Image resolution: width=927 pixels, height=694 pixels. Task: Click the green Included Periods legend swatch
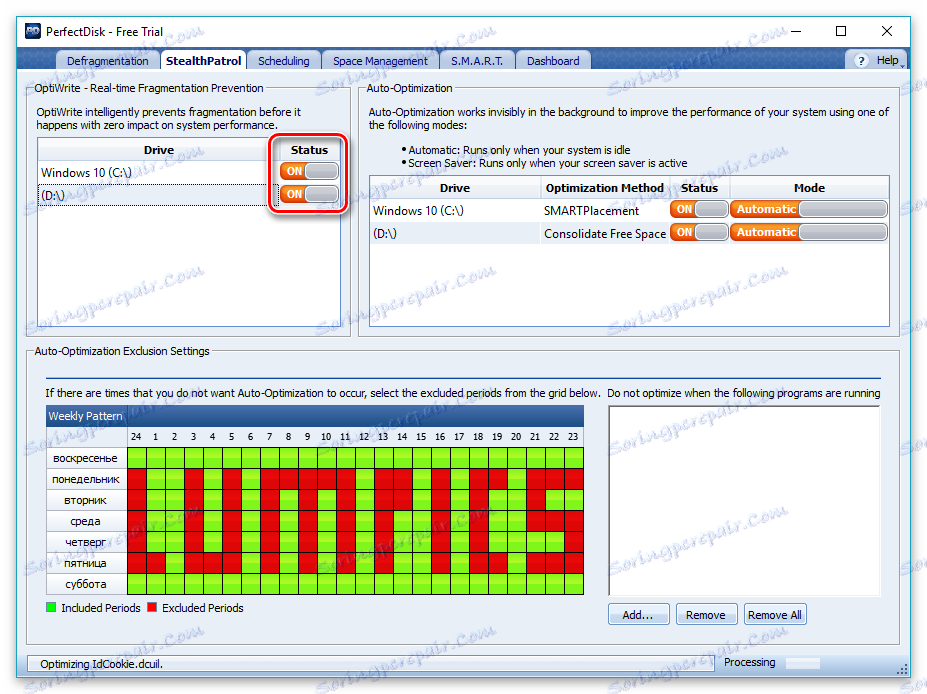tap(51, 607)
